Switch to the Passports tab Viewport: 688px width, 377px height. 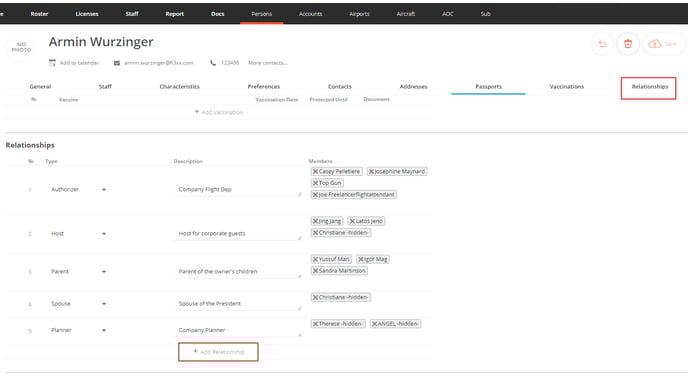pos(488,86)
